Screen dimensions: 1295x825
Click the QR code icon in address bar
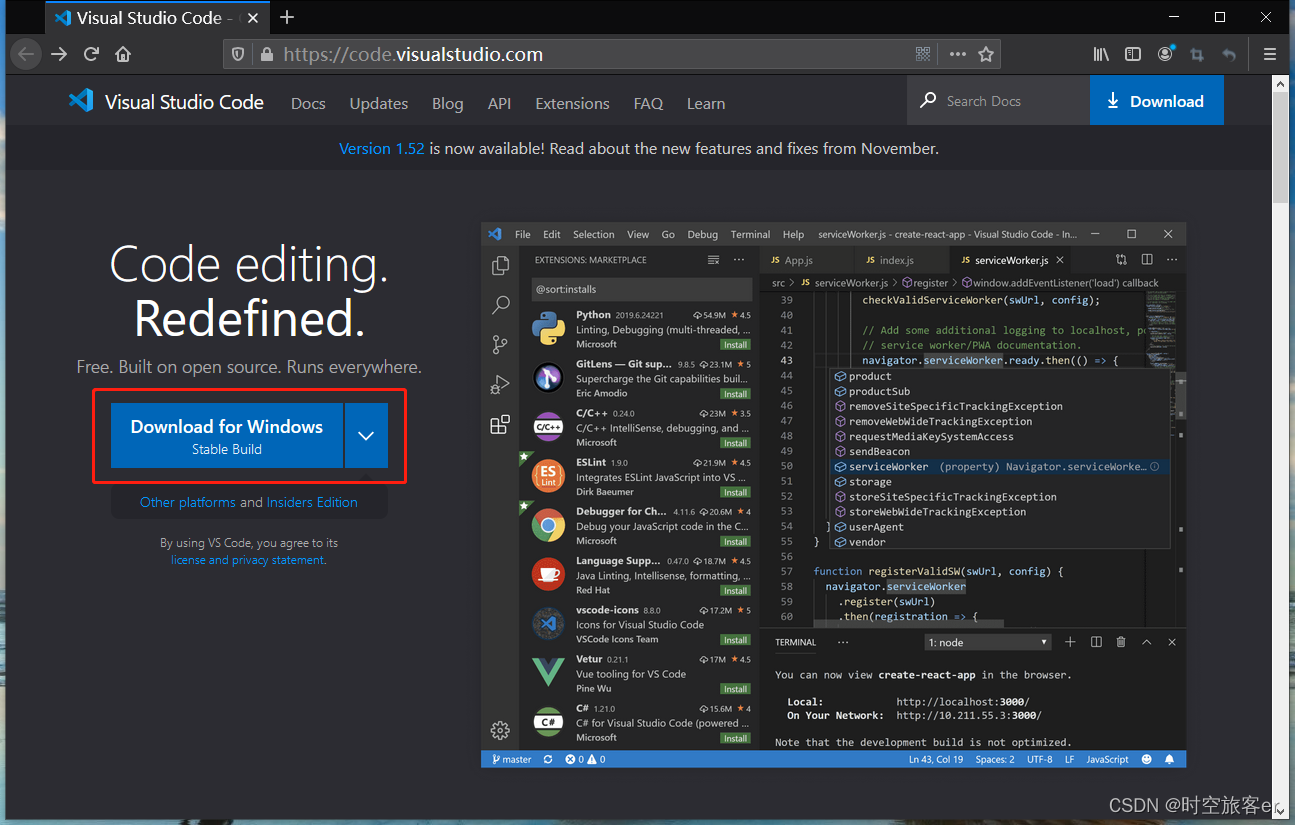pos(923,55)
